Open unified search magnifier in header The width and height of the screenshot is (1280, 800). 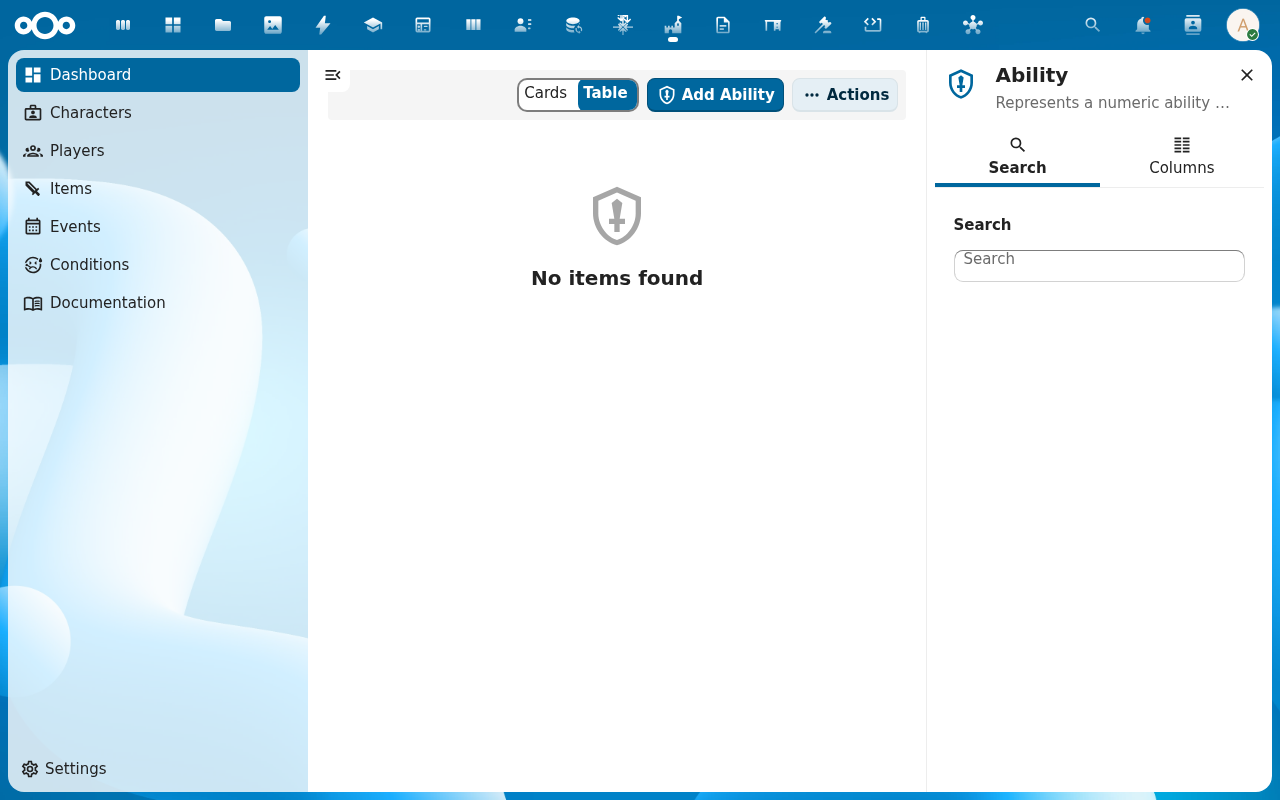click(x=1093, y=25)
